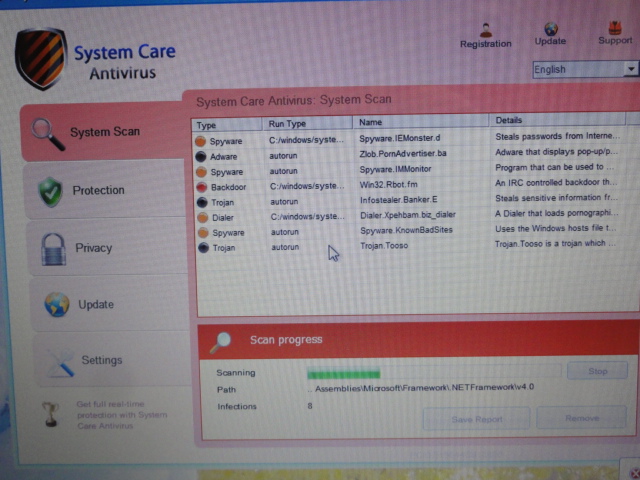The image size is (640, 480).
Task: Click the Update globe icon in sidebar
Action: 57,304
